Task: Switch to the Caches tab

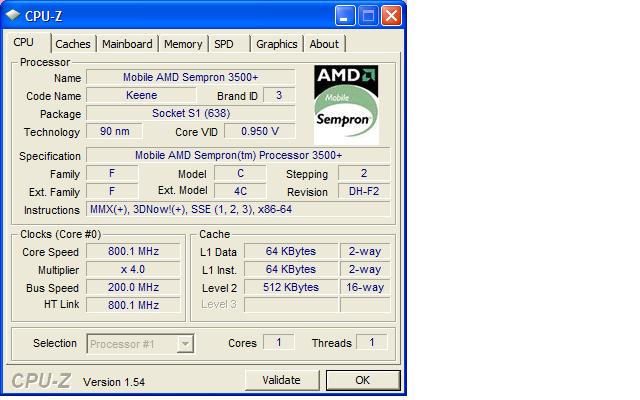Action: click(x=73, y=44)
